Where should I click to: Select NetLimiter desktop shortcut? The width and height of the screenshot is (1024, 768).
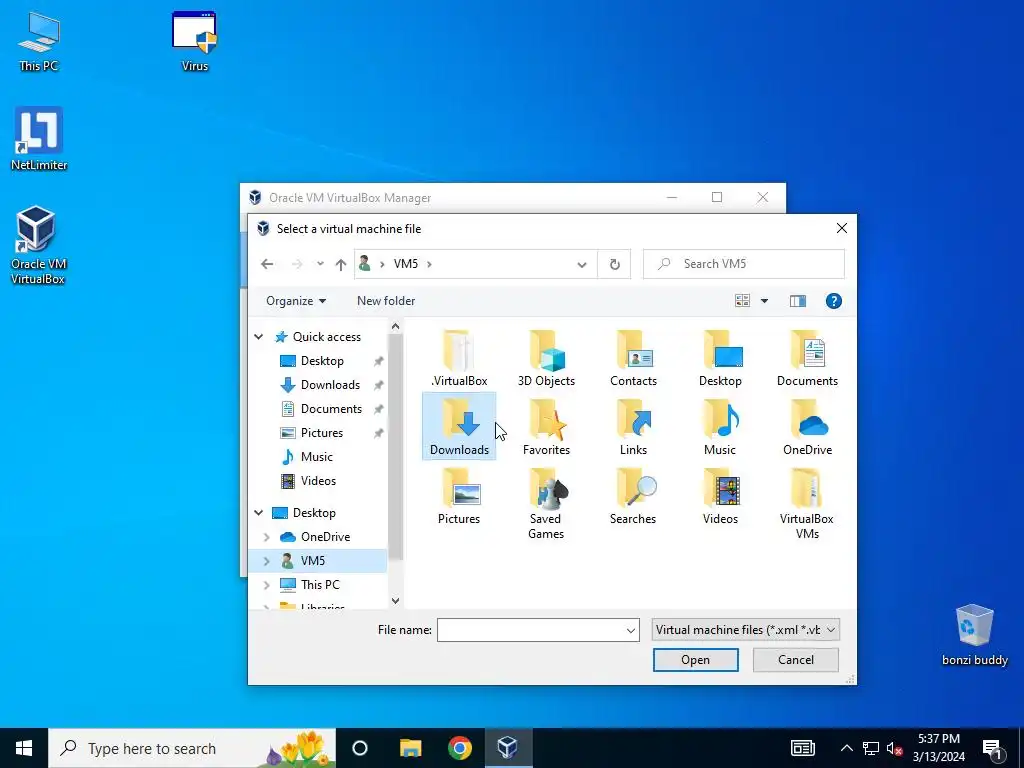(x=39, y=138)
